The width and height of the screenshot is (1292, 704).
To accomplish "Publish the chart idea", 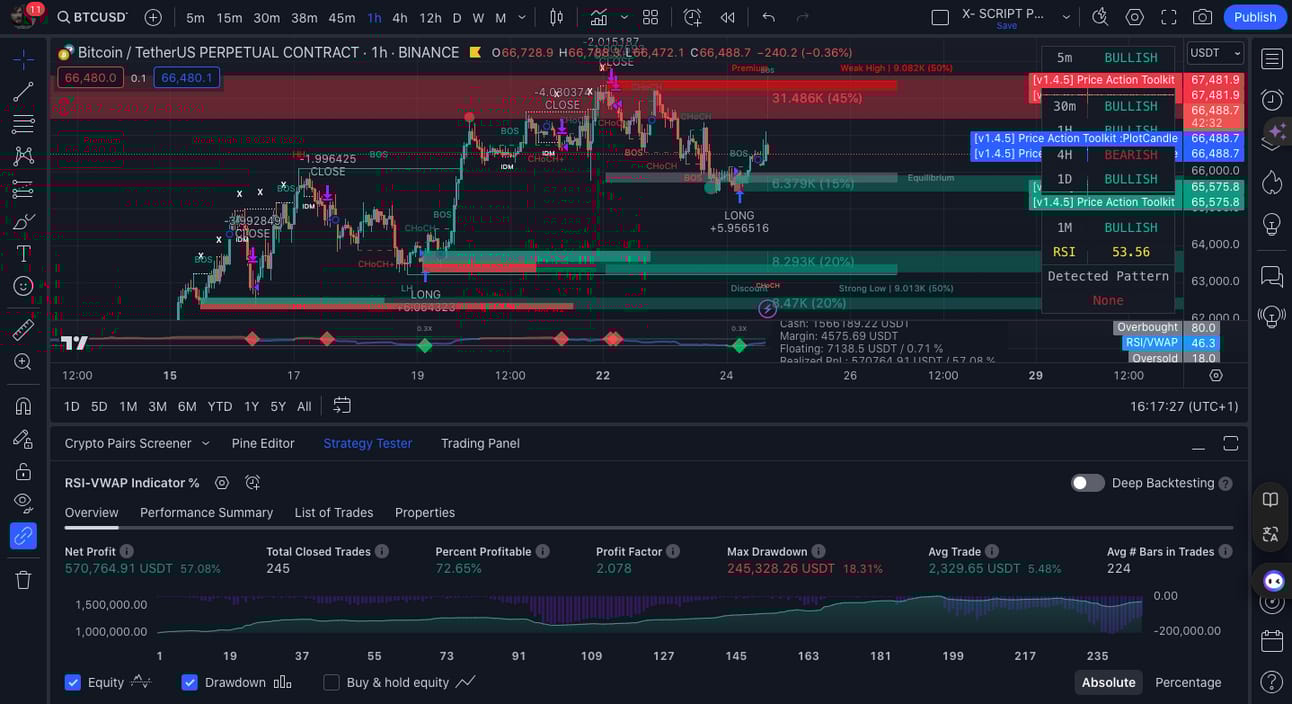I will 1255,17.
